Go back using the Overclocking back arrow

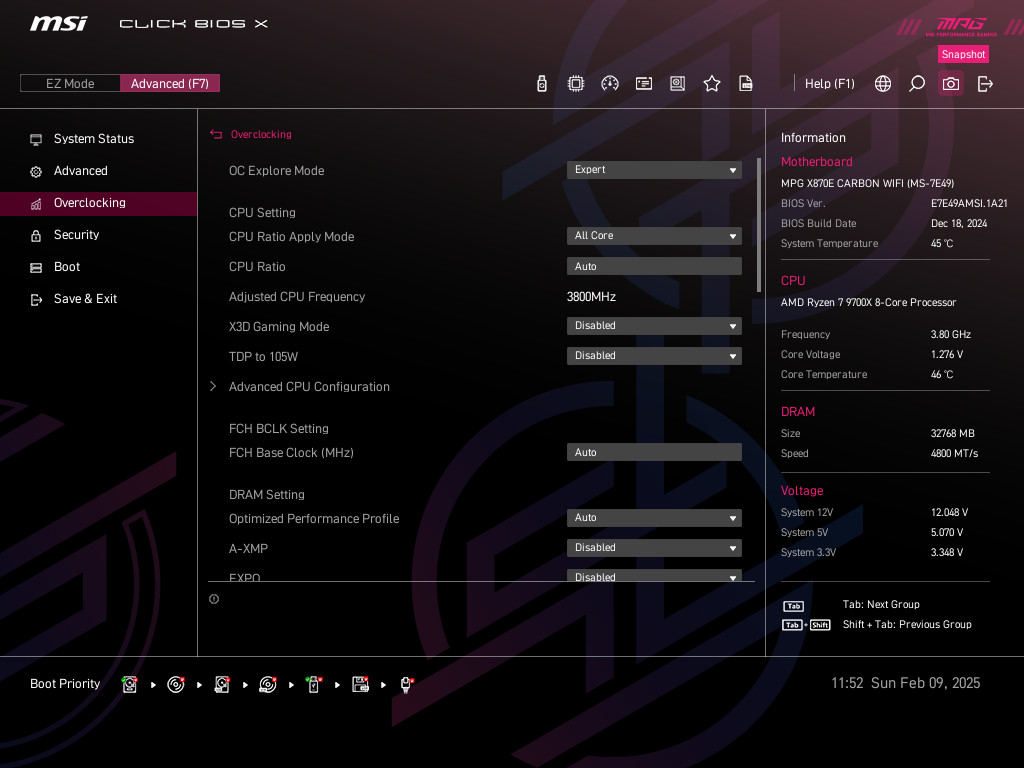click(215, 134)
